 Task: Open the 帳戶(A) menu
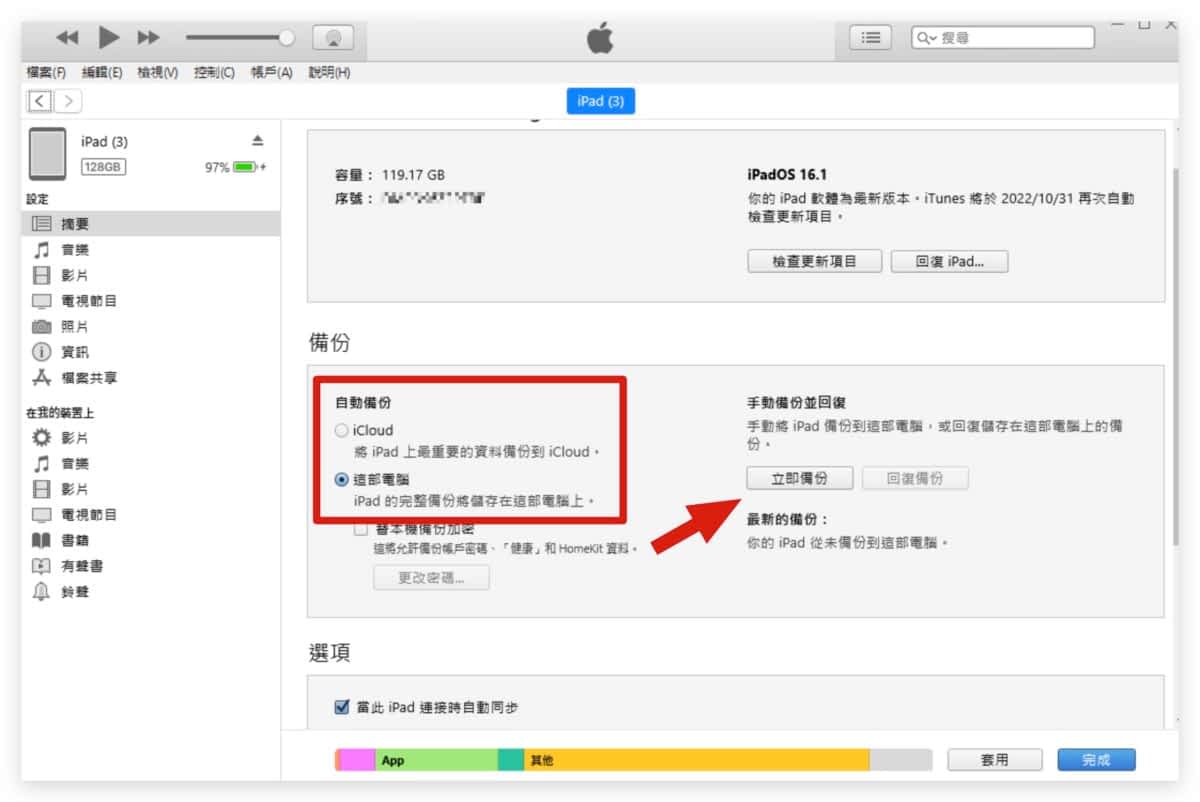(x=272, y=73)
